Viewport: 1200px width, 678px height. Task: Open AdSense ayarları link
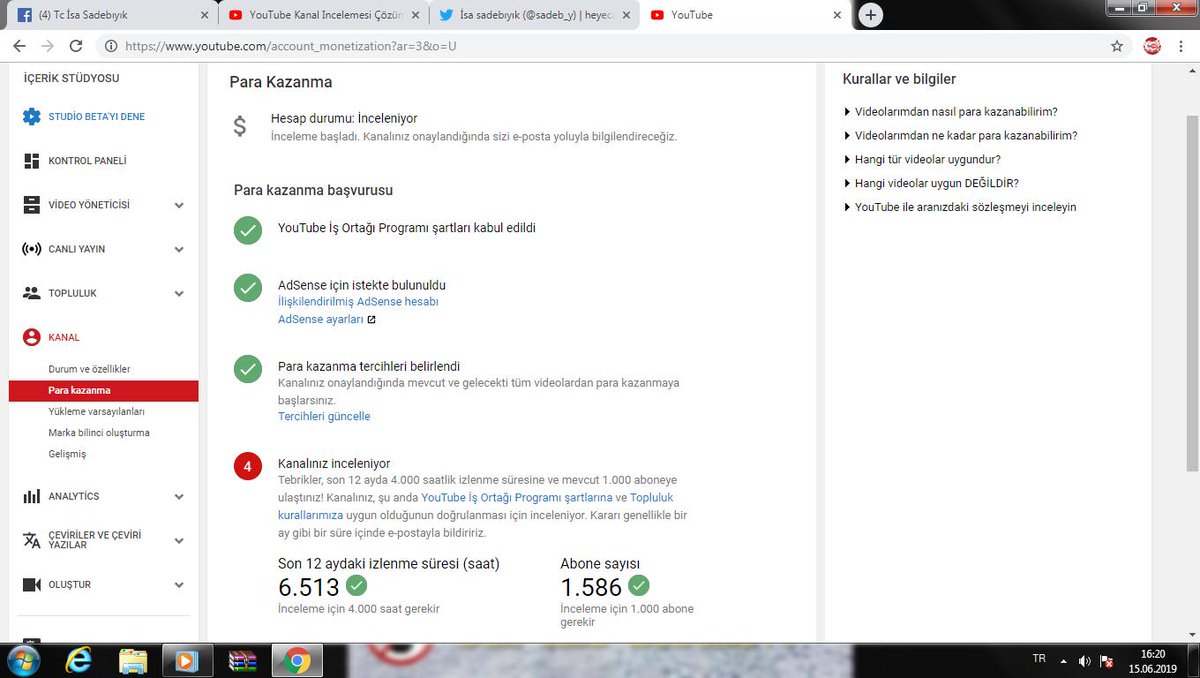[321, 320]
